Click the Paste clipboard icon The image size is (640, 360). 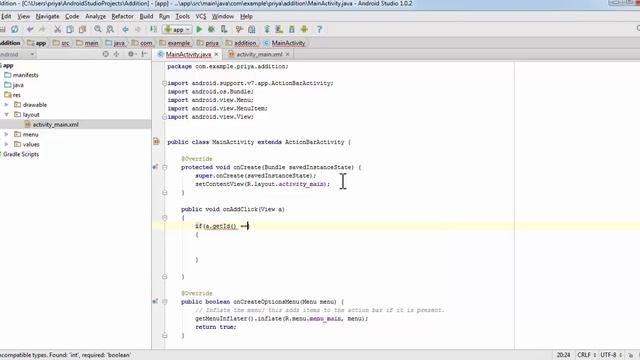[82, 29]
